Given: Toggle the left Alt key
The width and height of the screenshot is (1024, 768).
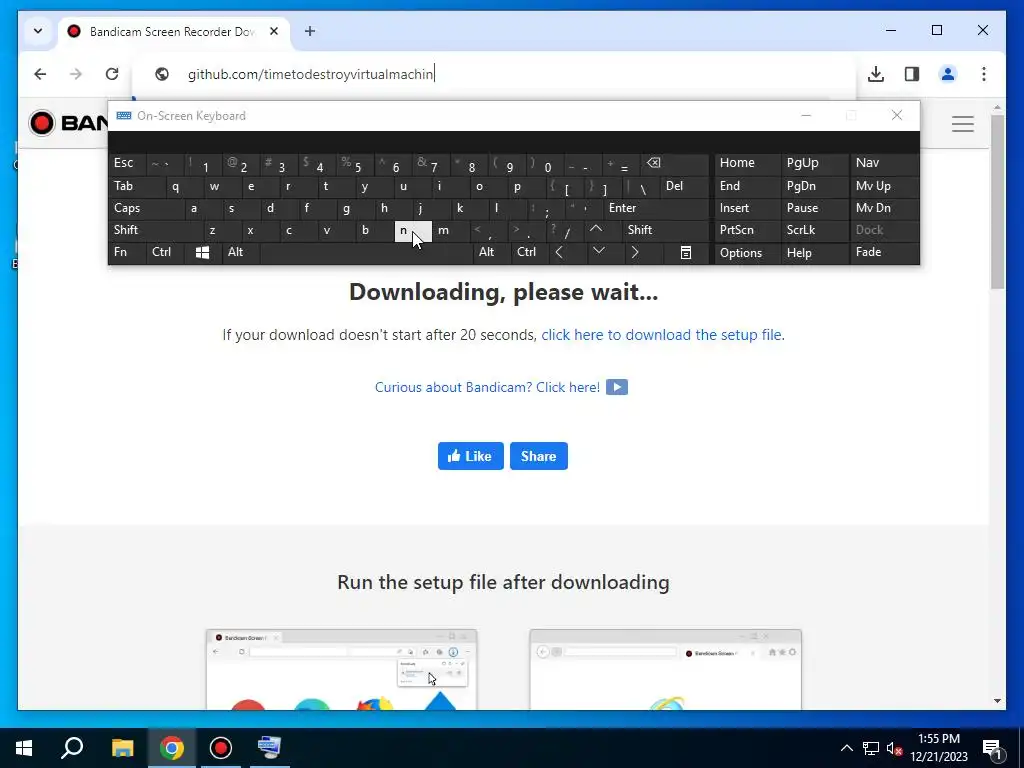Looking at the screenshot, I should (240, 252).
